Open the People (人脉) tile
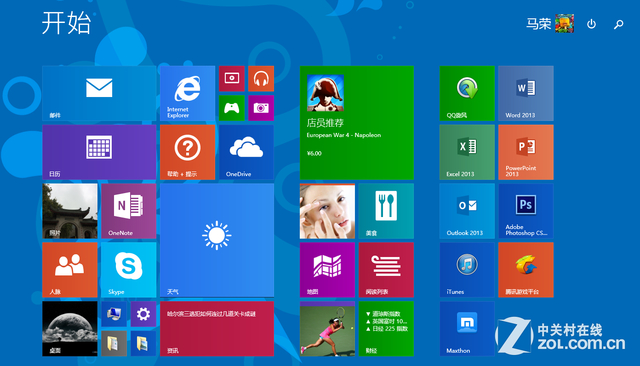640x366 pixels. pyautogui.click(x=70, y=270)
